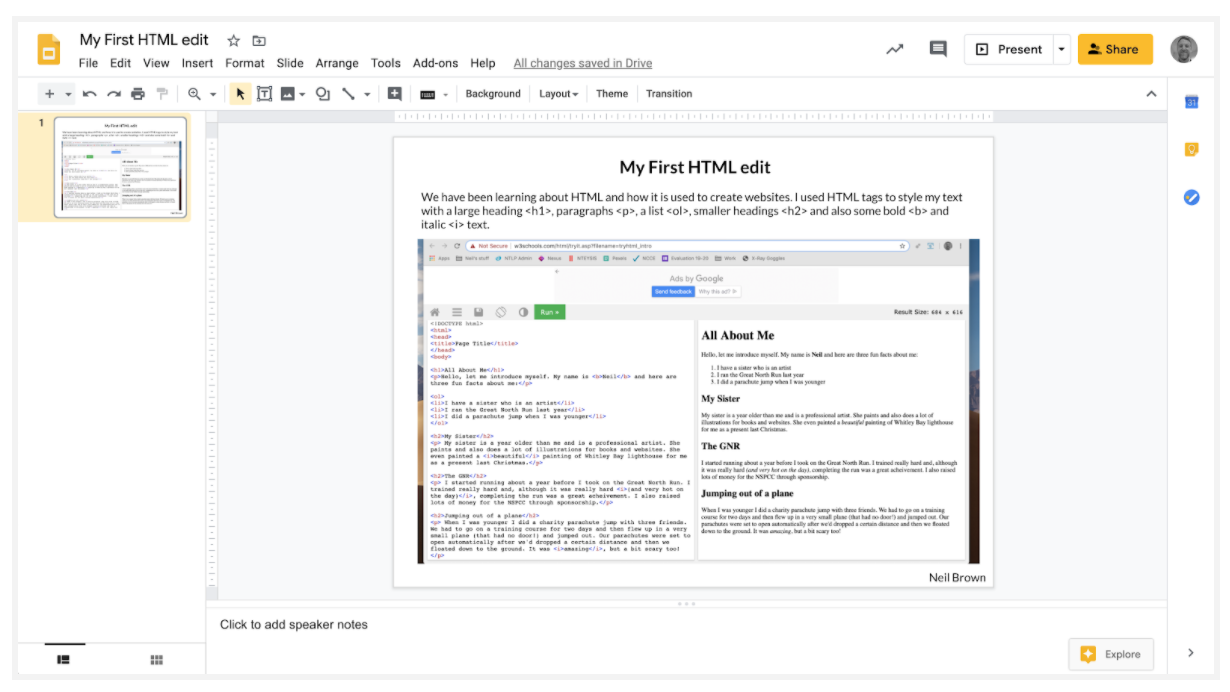Screen dimensions: 1230x692
Task: Click the presentation name in the header
Action: 144,40
